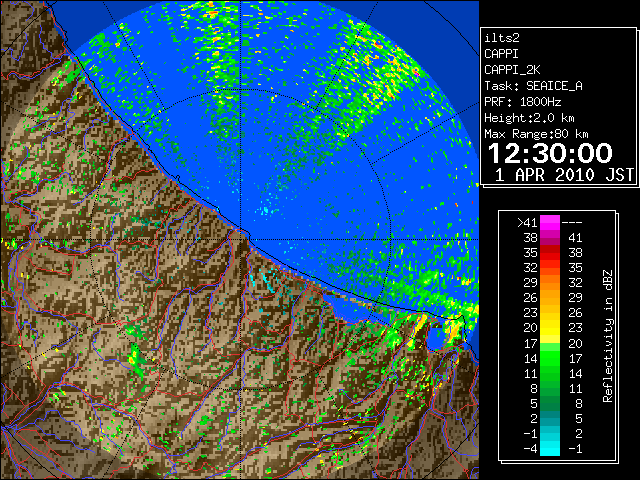Click the 'Reflectivity in dBZ' legend title
Screen dimensions: 640x480
[608, 336]
